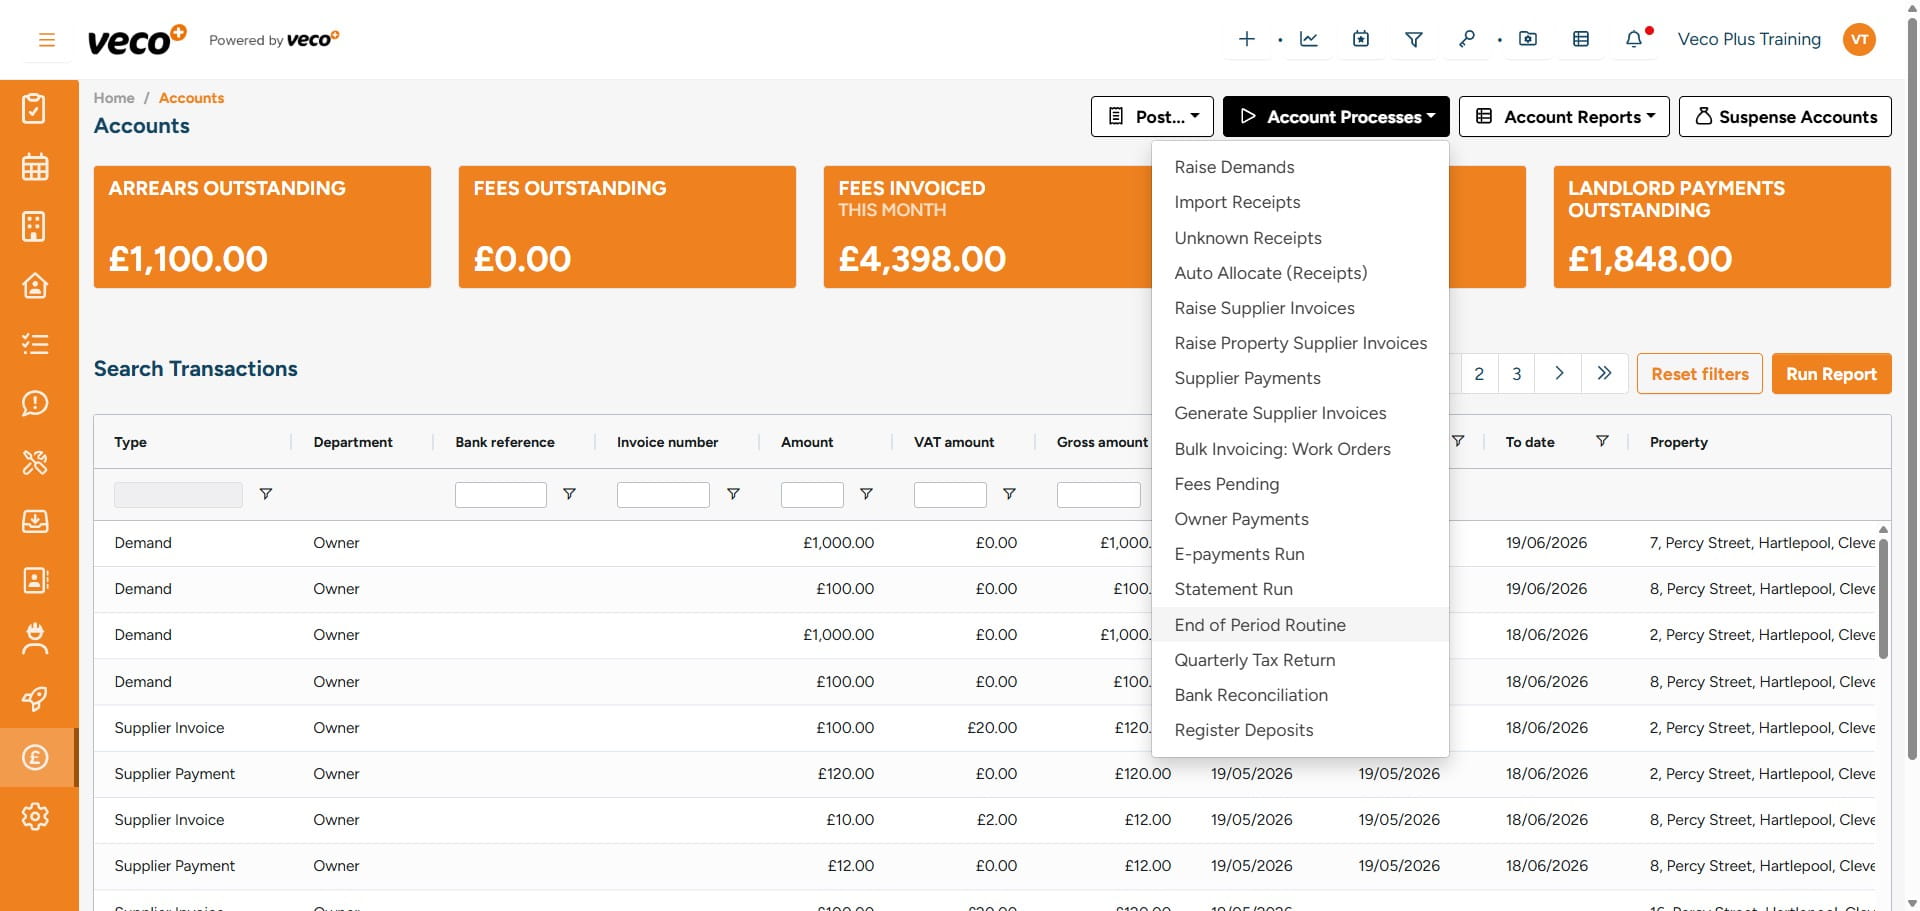Expand the Post... dropdown button
1920x911 pixels.
click(x=1152, y=117)
